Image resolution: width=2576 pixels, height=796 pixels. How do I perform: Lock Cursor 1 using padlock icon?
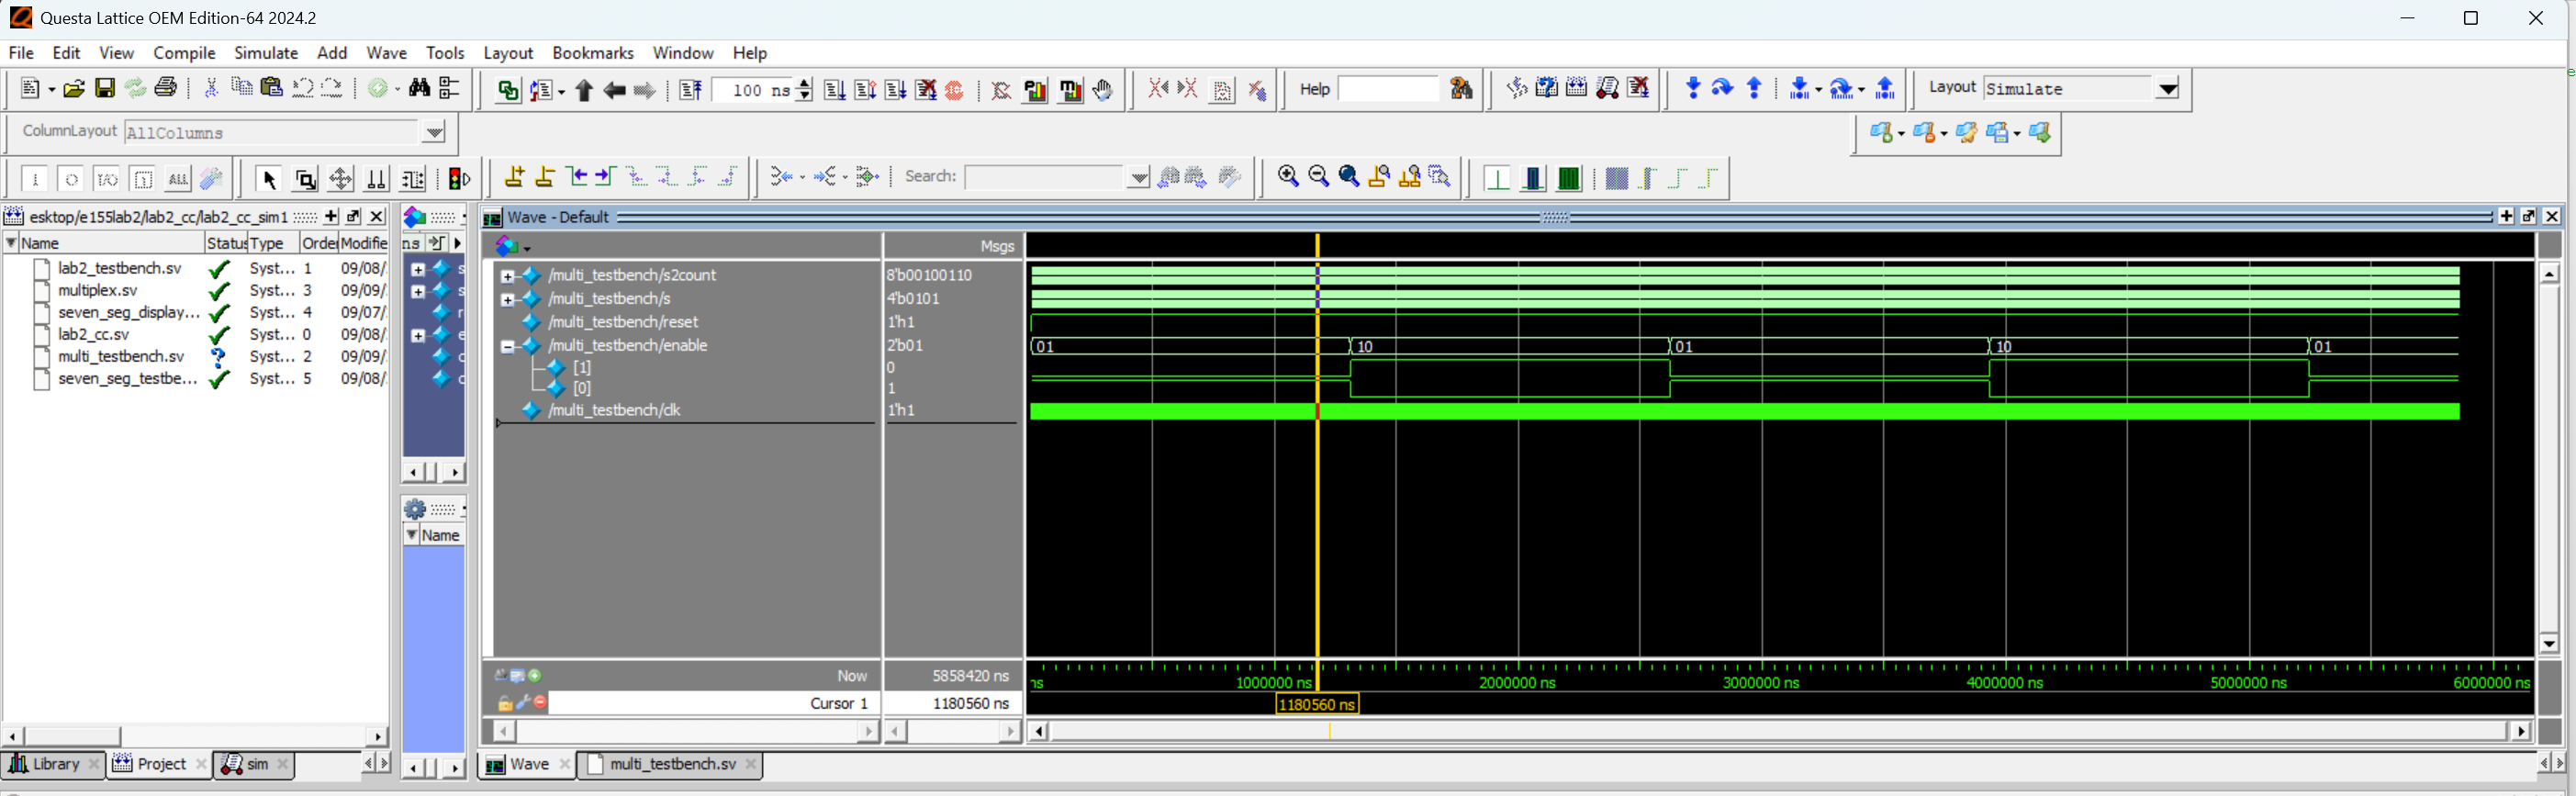pos(505,704)
